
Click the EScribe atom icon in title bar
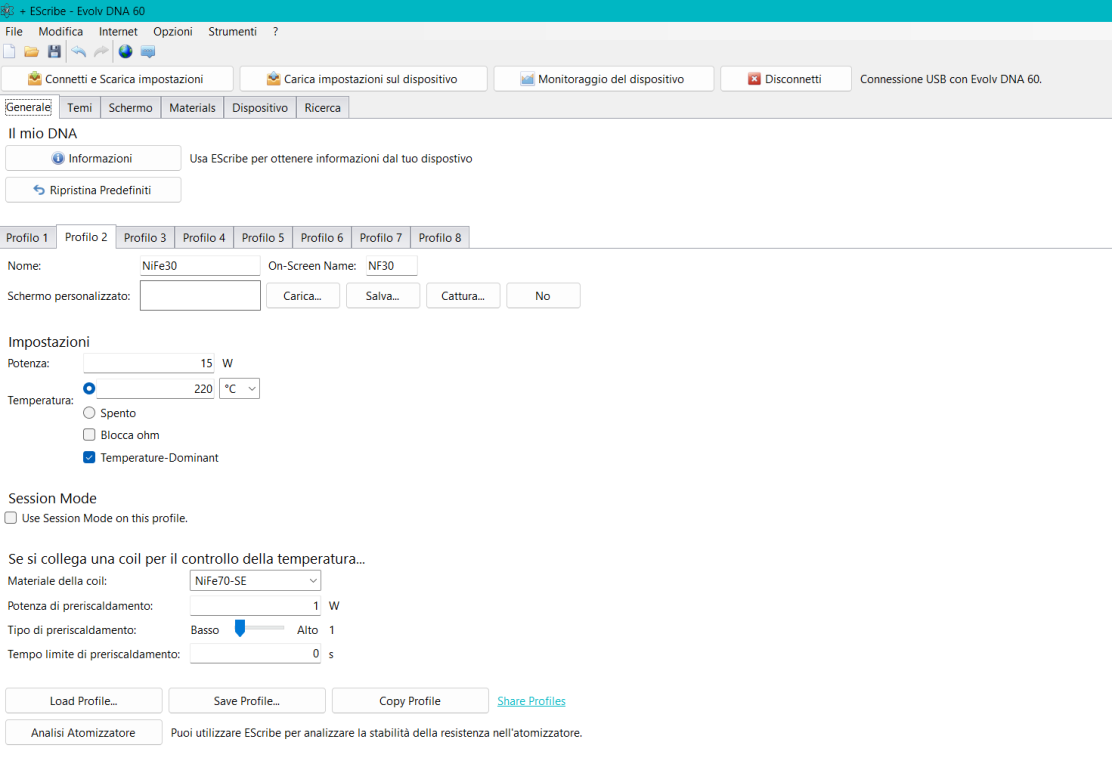click(8, 11)
